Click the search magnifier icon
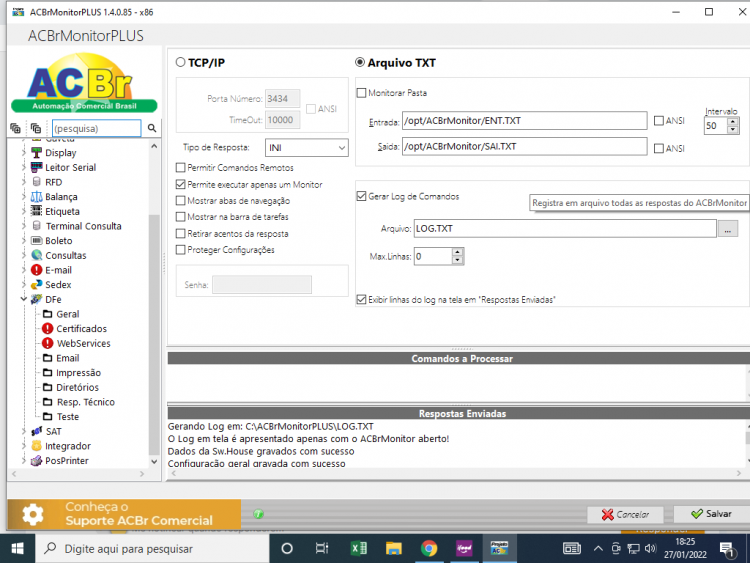Screen dimensions: 750x563 [x=152, y=128]
